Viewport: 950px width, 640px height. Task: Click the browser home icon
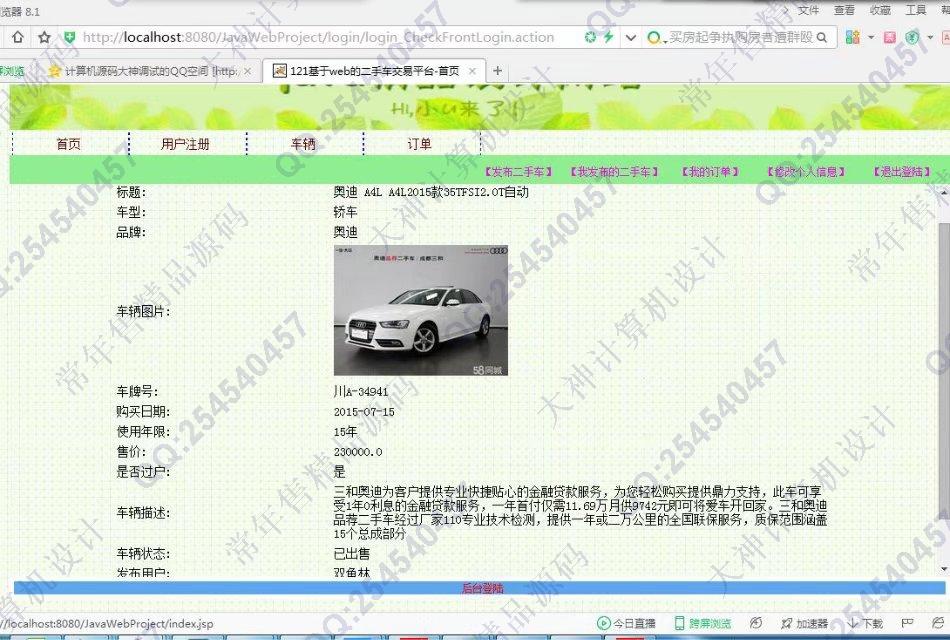coord(18,38)
